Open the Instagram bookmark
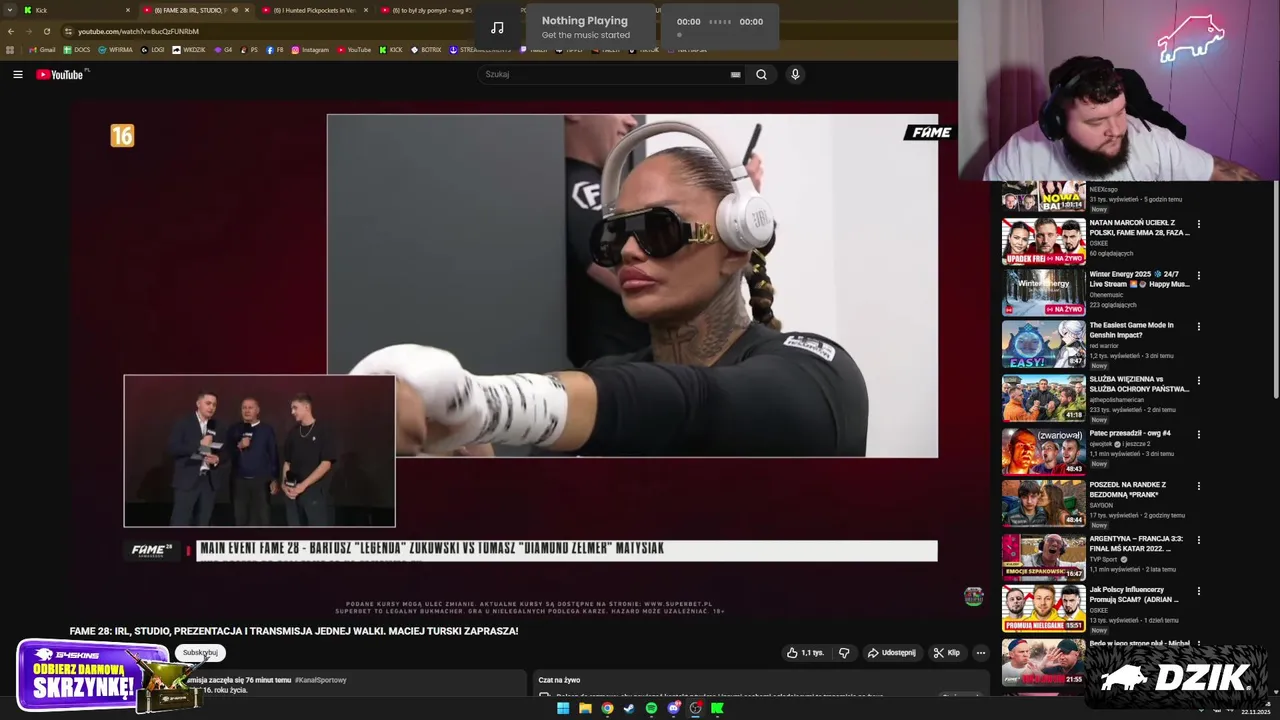Screen dimensions: 1280x720 click(310, 50)
